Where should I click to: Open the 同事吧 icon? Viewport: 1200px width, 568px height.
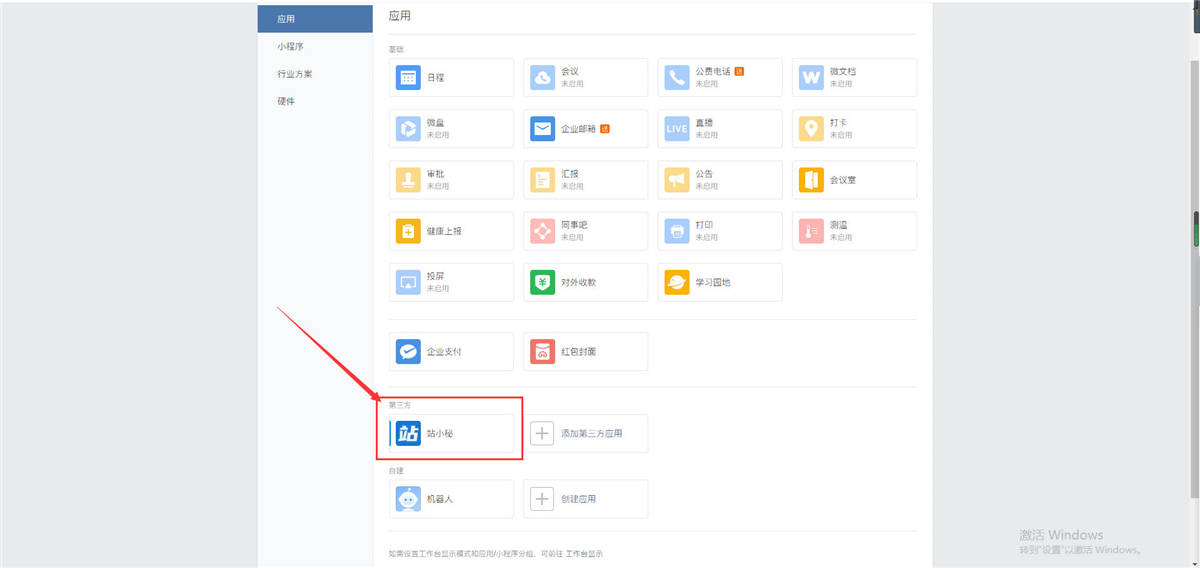[542, 231]
